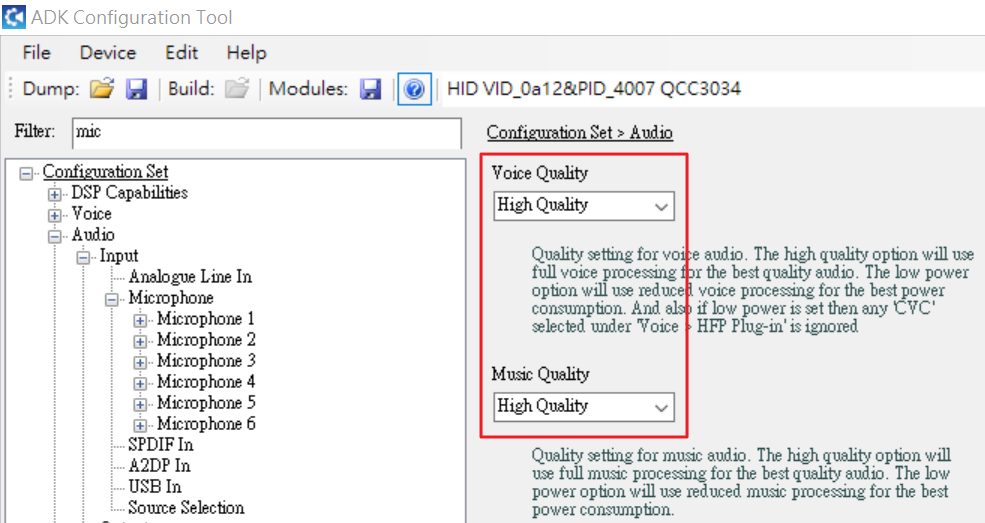Open the Help menu
985x523 pixels.
(246, 53)
